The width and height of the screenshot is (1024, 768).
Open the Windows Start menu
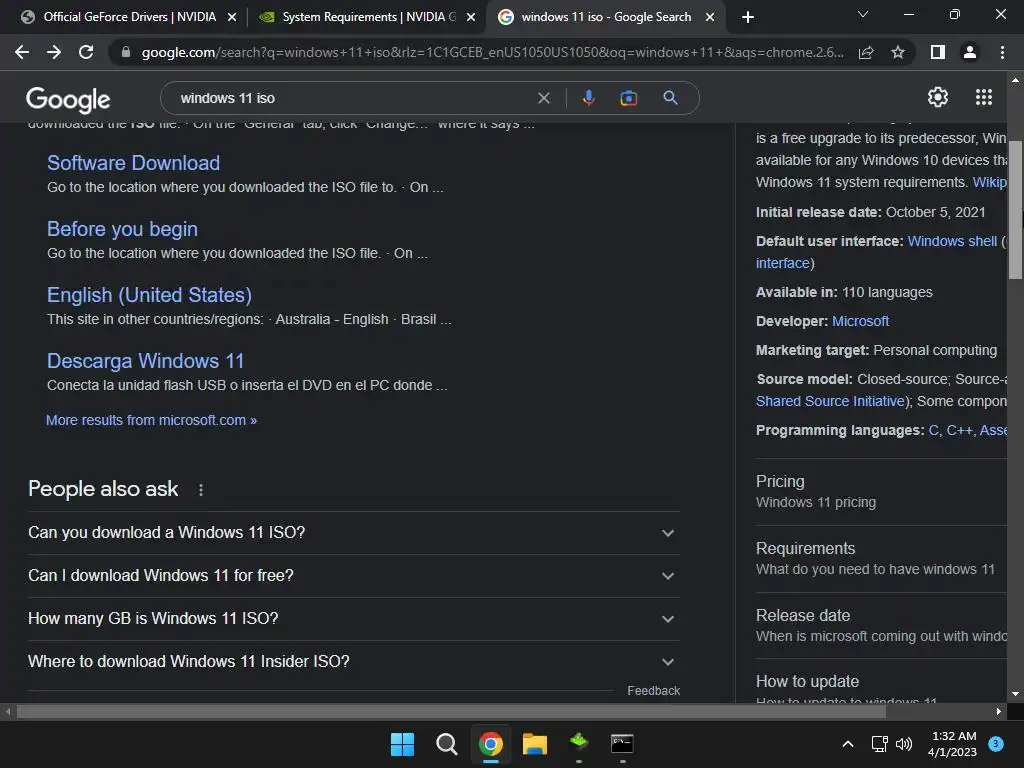(x=402, y=744)
